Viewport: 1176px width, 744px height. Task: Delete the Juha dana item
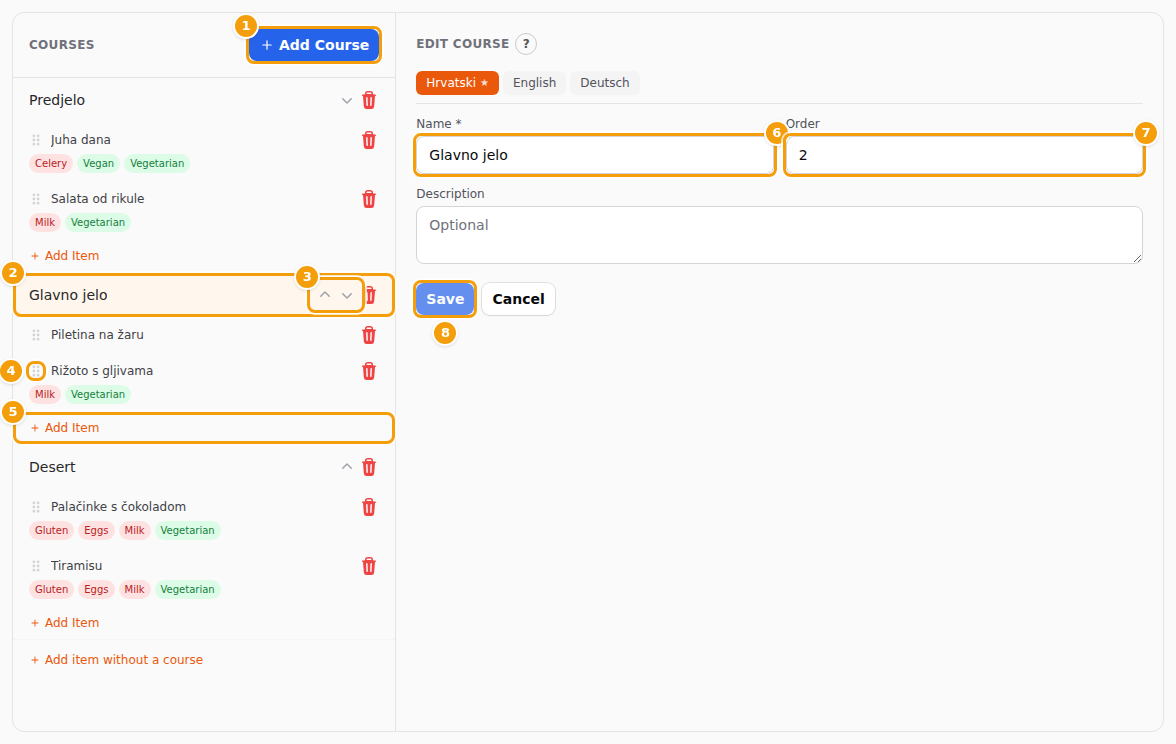(x=369, y=140)
